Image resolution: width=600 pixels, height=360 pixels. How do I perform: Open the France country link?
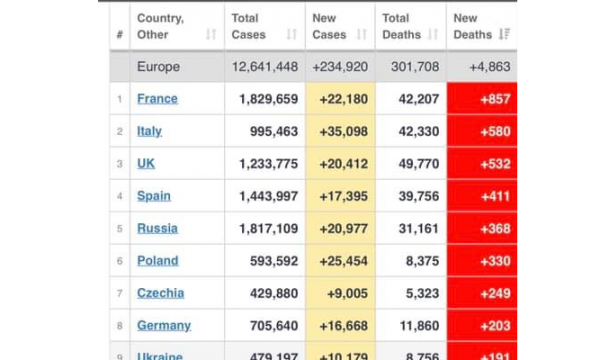coord(157,99)
